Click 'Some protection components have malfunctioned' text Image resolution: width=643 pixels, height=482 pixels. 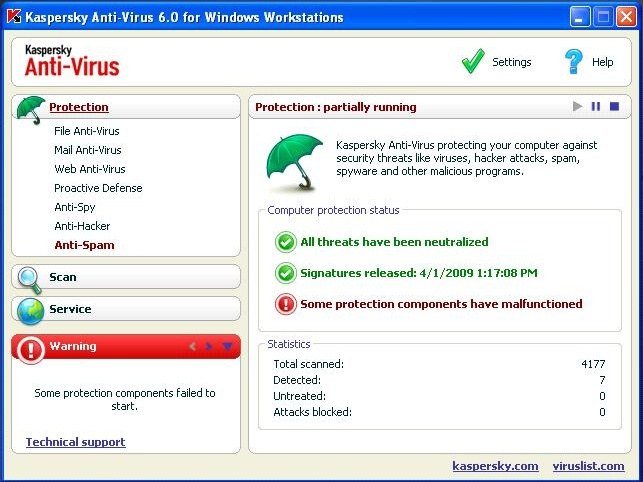point(441,304)
